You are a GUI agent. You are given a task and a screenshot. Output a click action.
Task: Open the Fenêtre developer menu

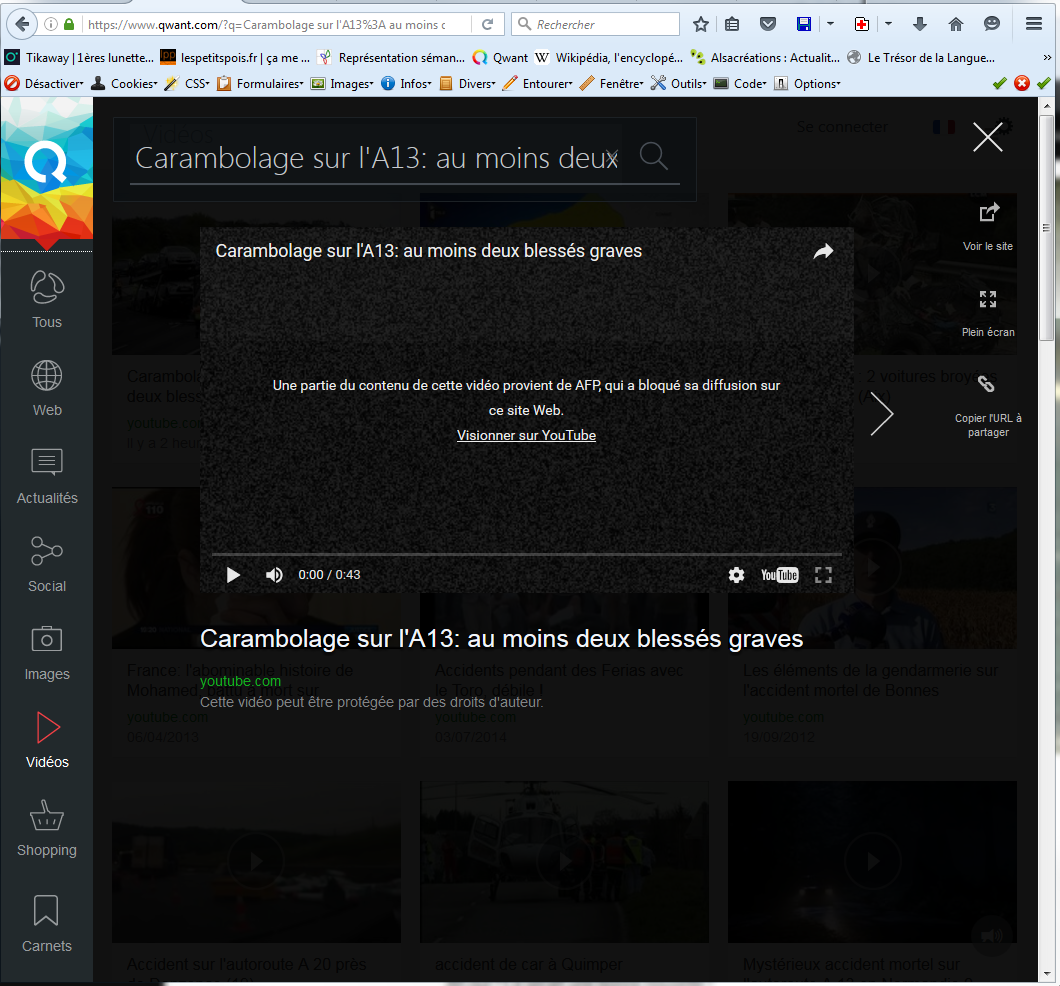[612, 83]
